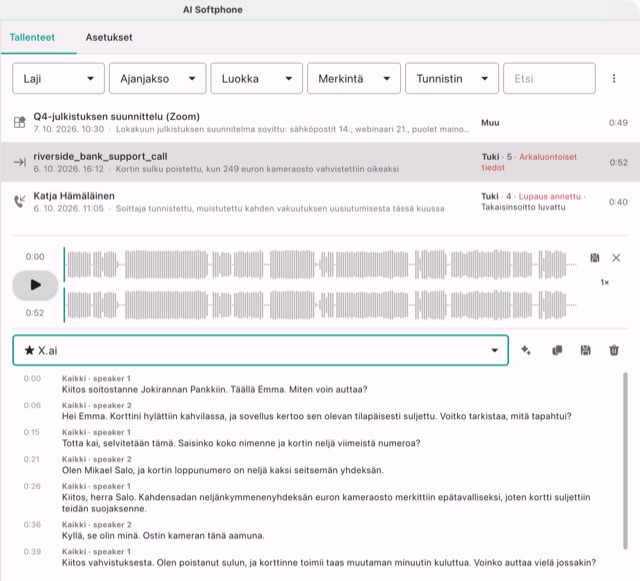Seek in the upper waveform track
This screenshot has width=640, height=581.
pos(321,265)
